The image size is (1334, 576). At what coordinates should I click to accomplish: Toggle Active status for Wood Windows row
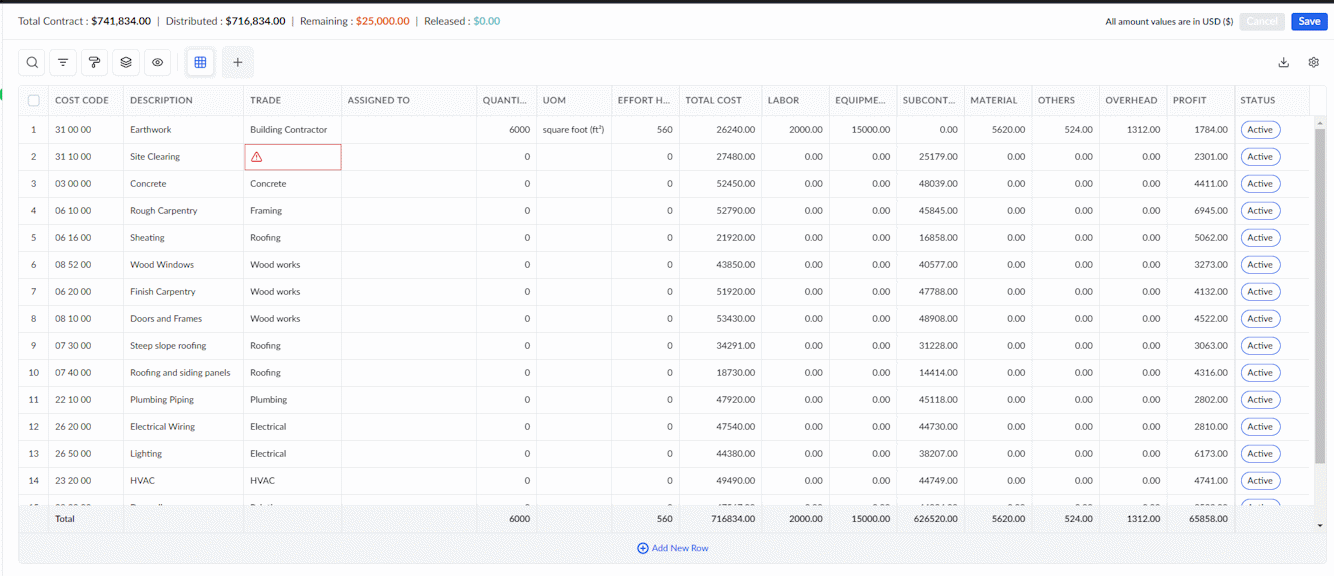pos(1260,265)
